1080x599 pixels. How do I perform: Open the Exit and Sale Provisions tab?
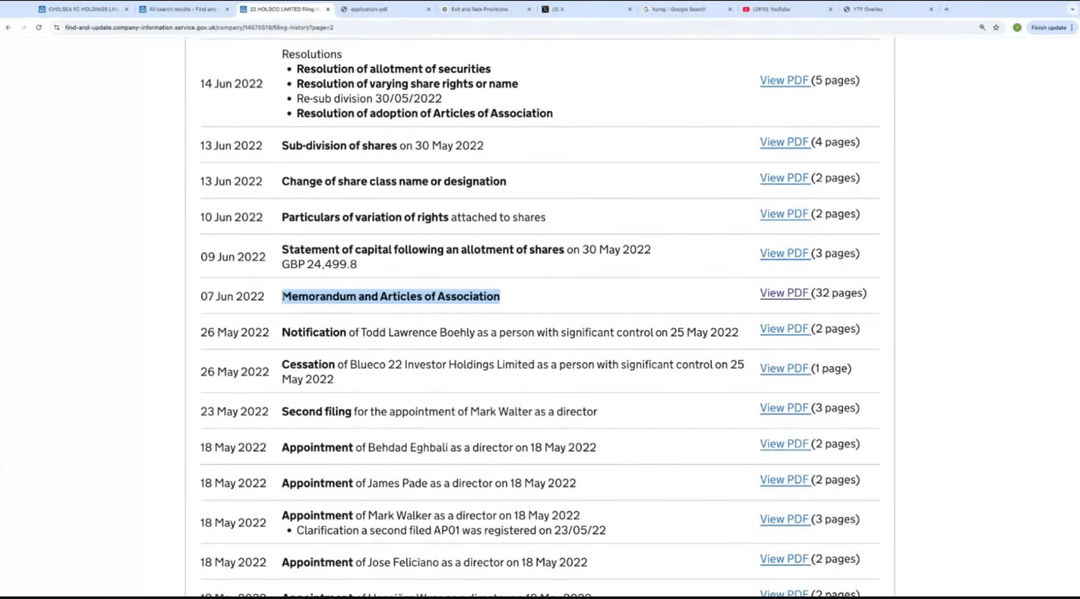480,9
